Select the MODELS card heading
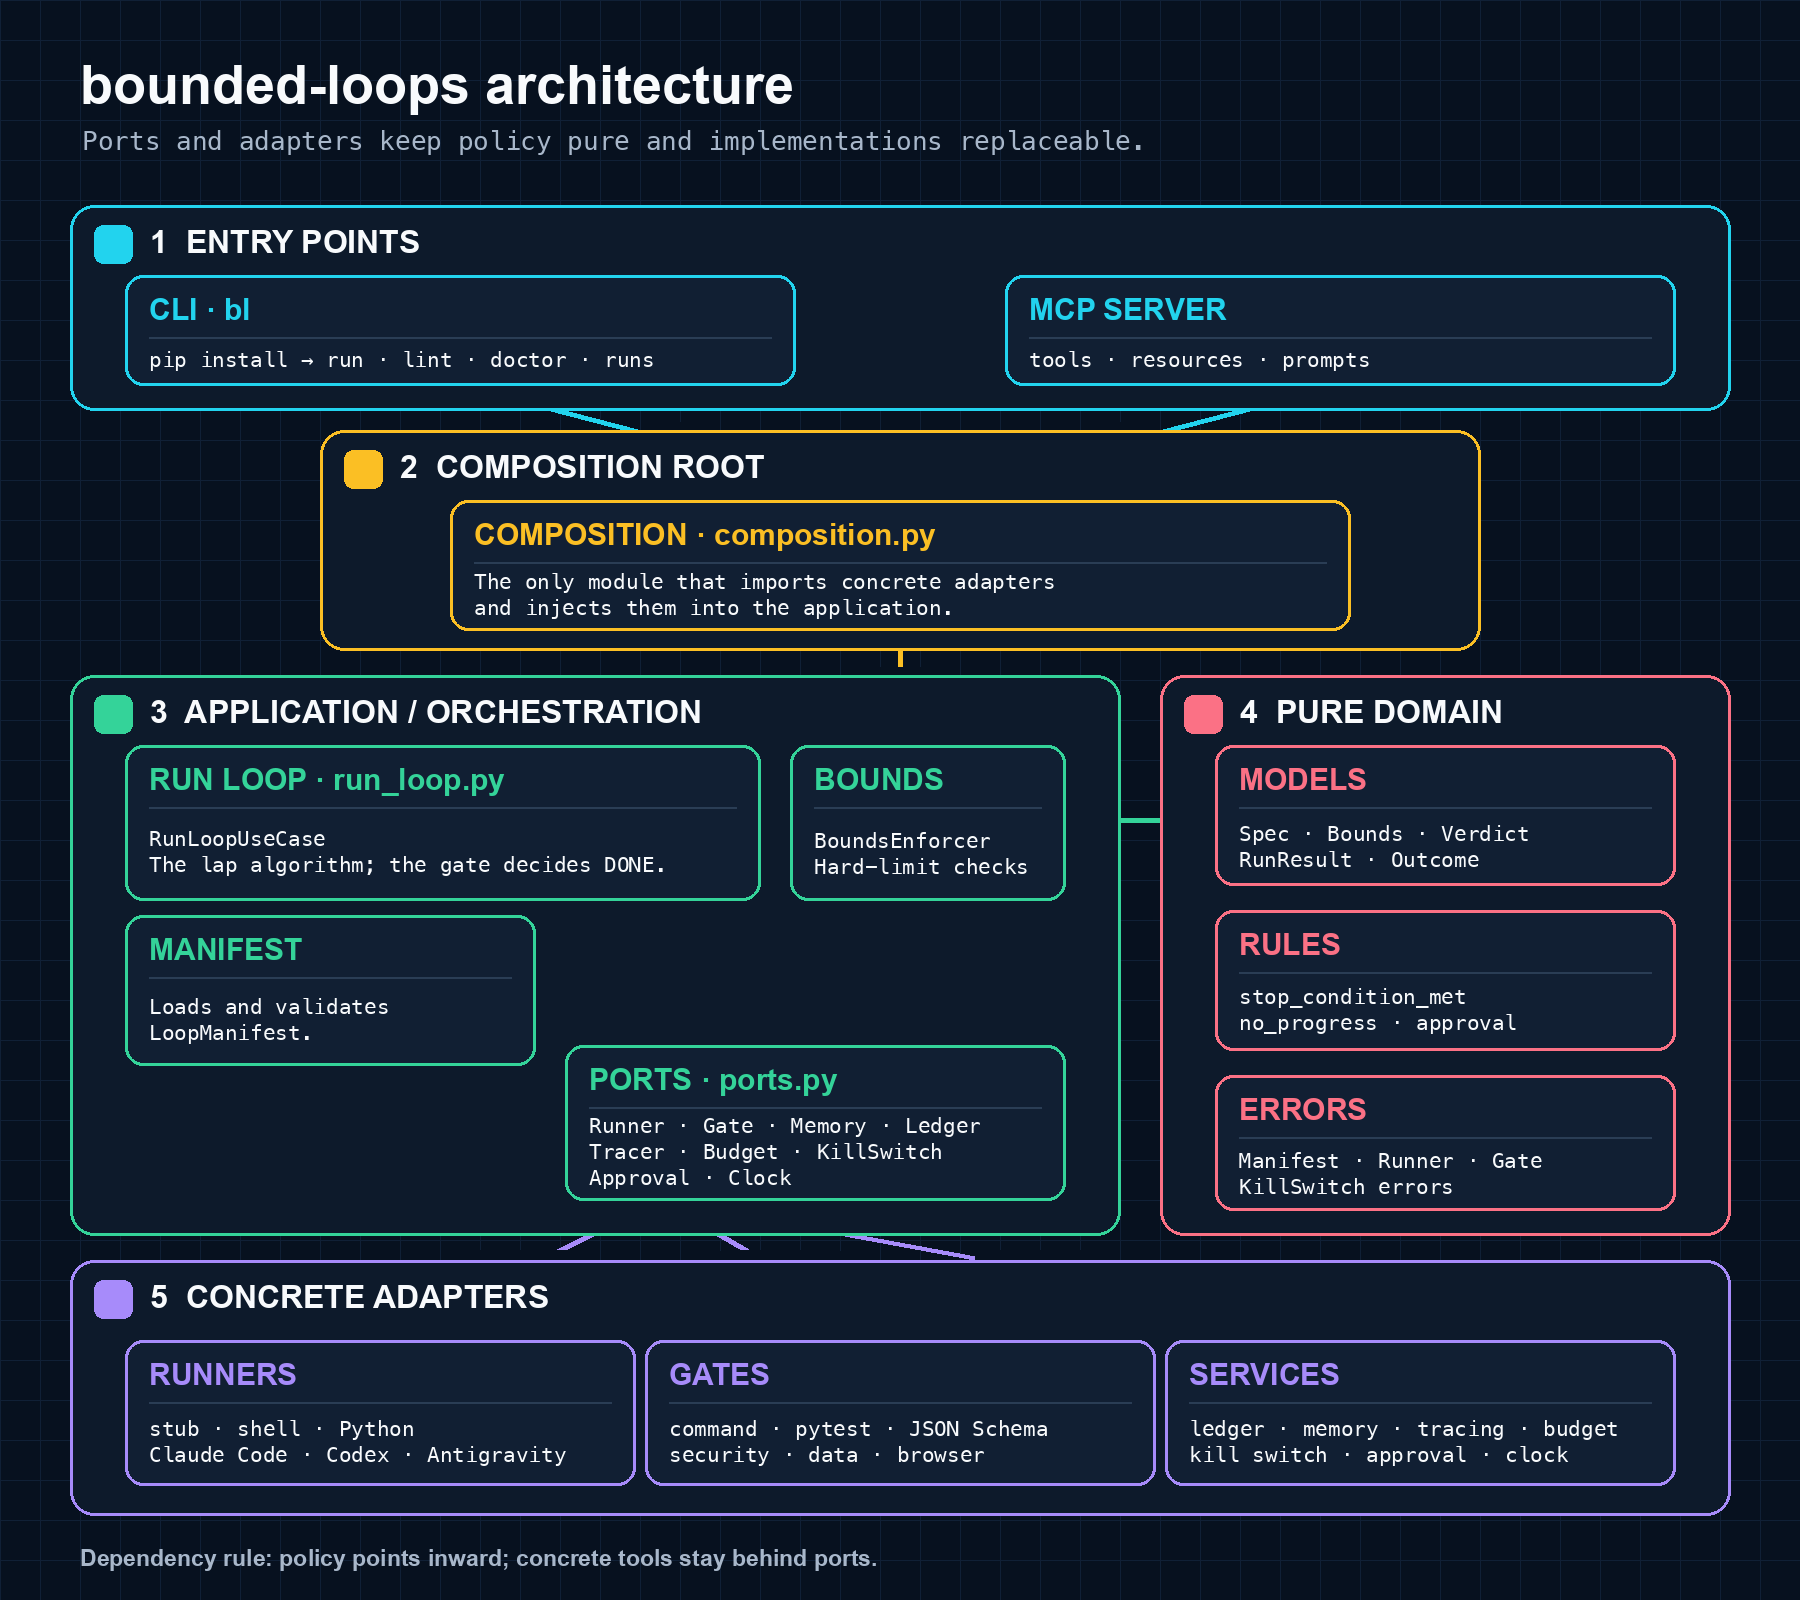 pyautogui.click(x=1302, y=780)
